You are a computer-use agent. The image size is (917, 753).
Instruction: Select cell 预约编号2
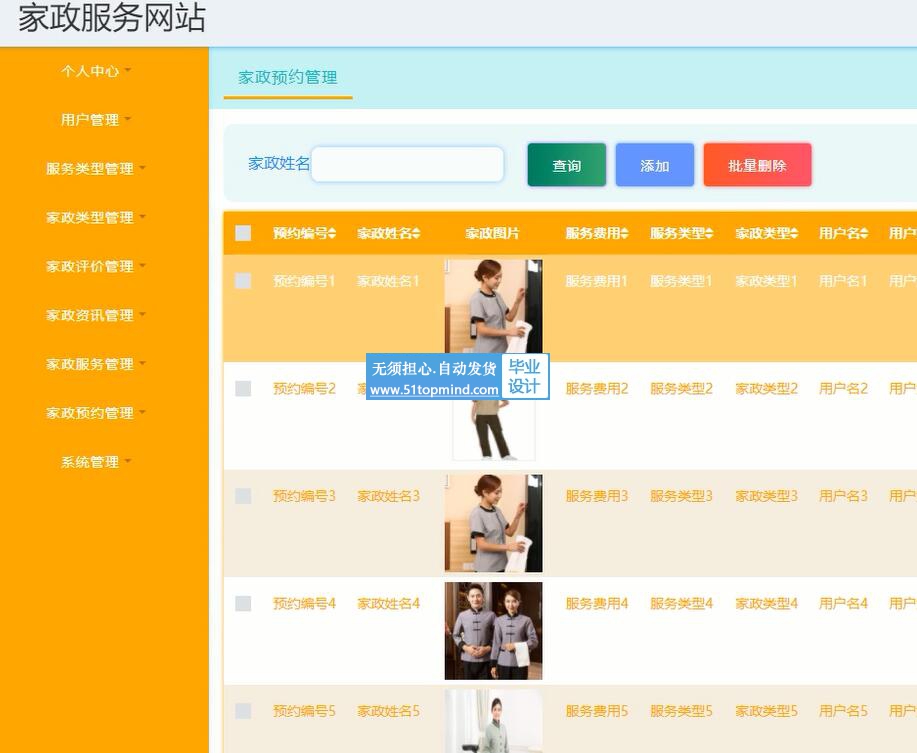304,389
